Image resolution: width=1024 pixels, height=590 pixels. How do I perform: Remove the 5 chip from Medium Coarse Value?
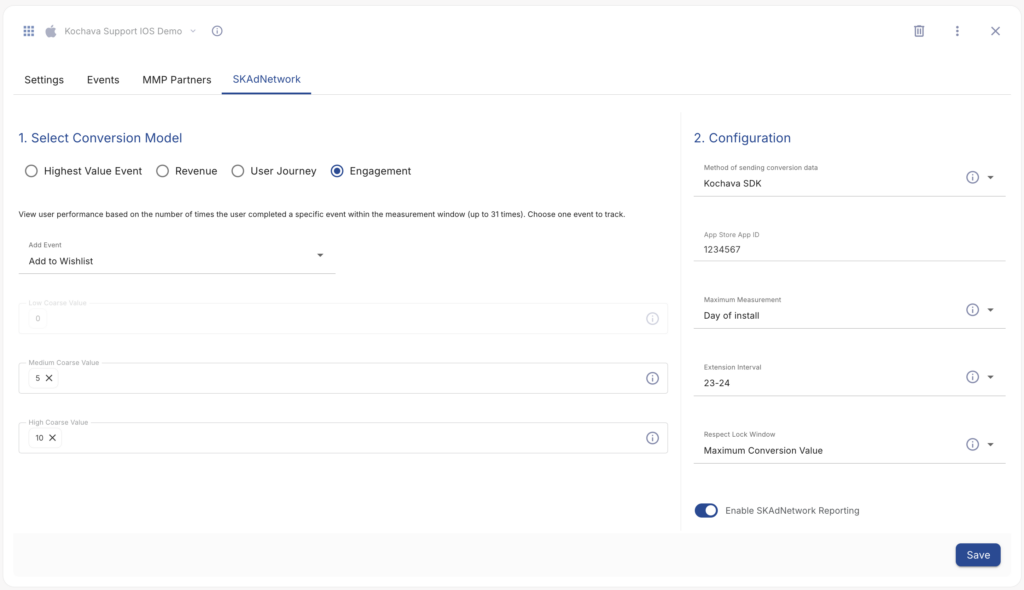click(x=49, y=378)
